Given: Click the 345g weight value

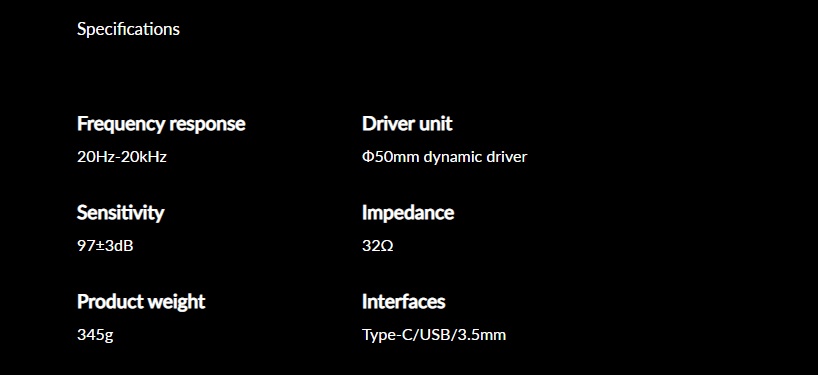Looking at the screenshot, I should [95, 335].
